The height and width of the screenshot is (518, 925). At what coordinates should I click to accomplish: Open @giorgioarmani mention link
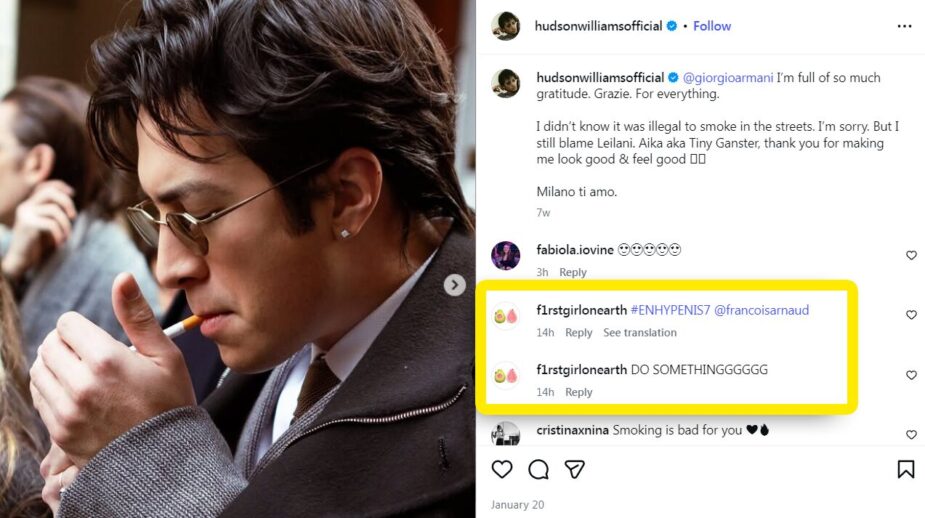pyautogui.click(x=726, y=77)
